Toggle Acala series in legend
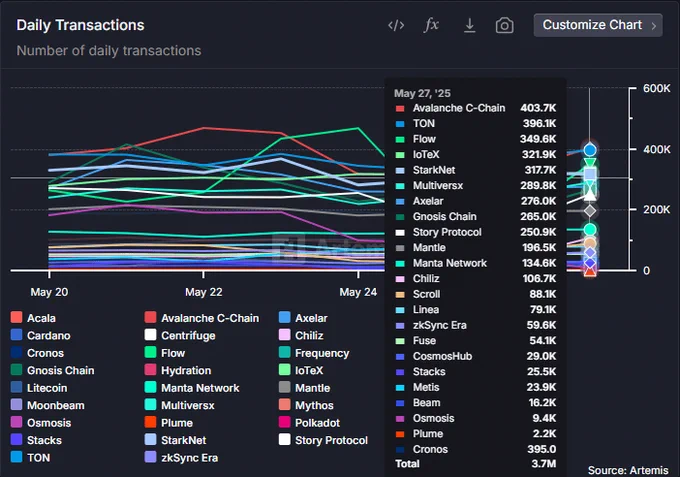 pos(34,318)
